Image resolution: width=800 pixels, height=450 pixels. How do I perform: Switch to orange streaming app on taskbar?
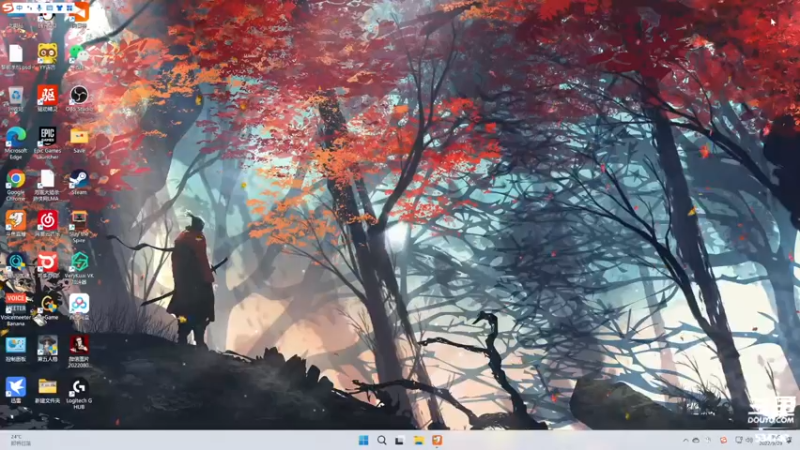[437, 440]
